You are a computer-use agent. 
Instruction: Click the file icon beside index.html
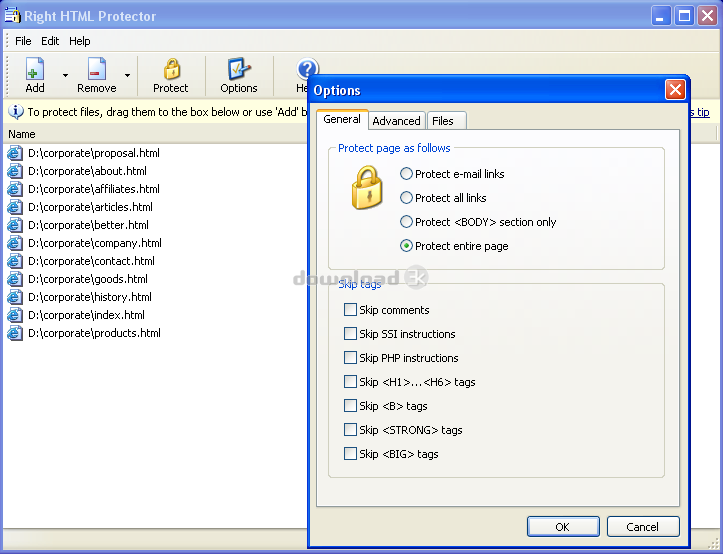(14, 315)
